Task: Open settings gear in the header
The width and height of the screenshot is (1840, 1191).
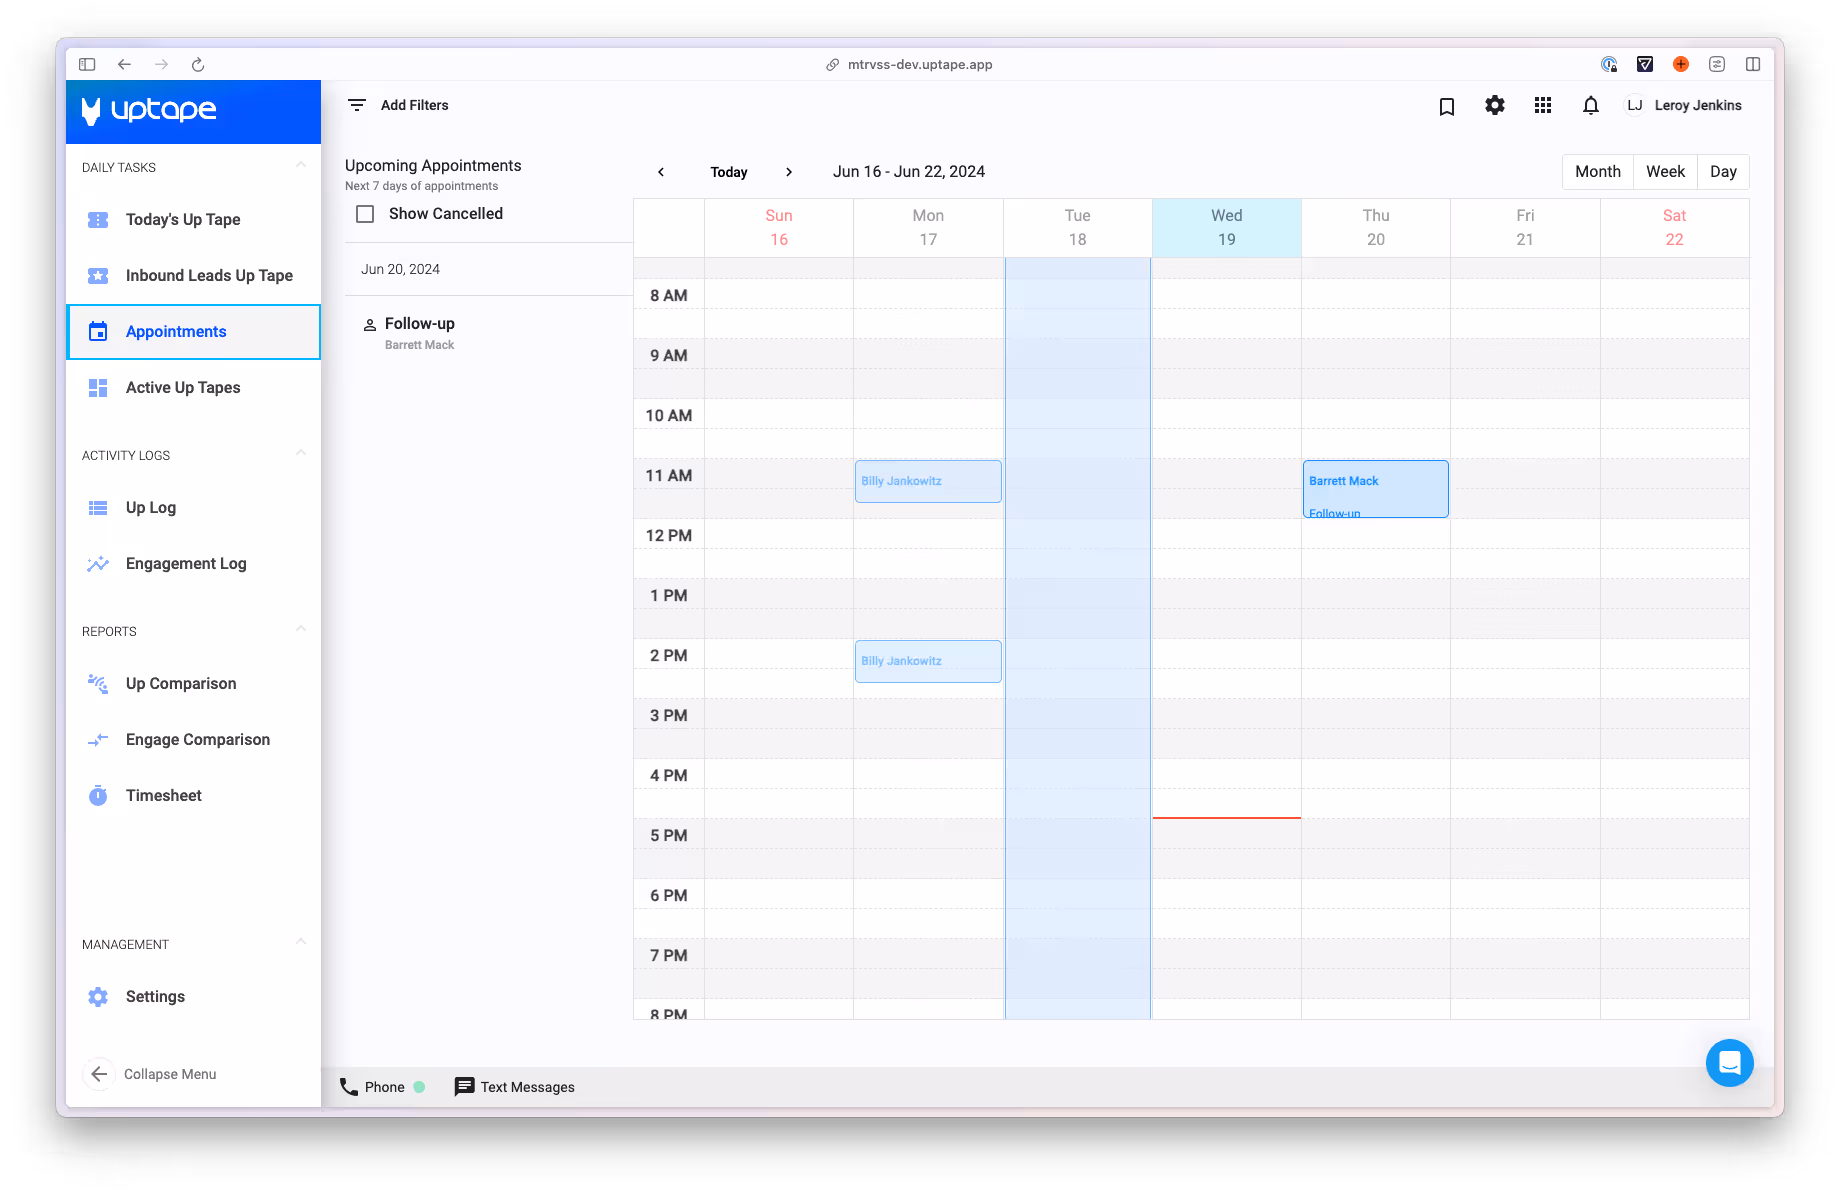Action: pyautogui.click(x=1494, y=106)
